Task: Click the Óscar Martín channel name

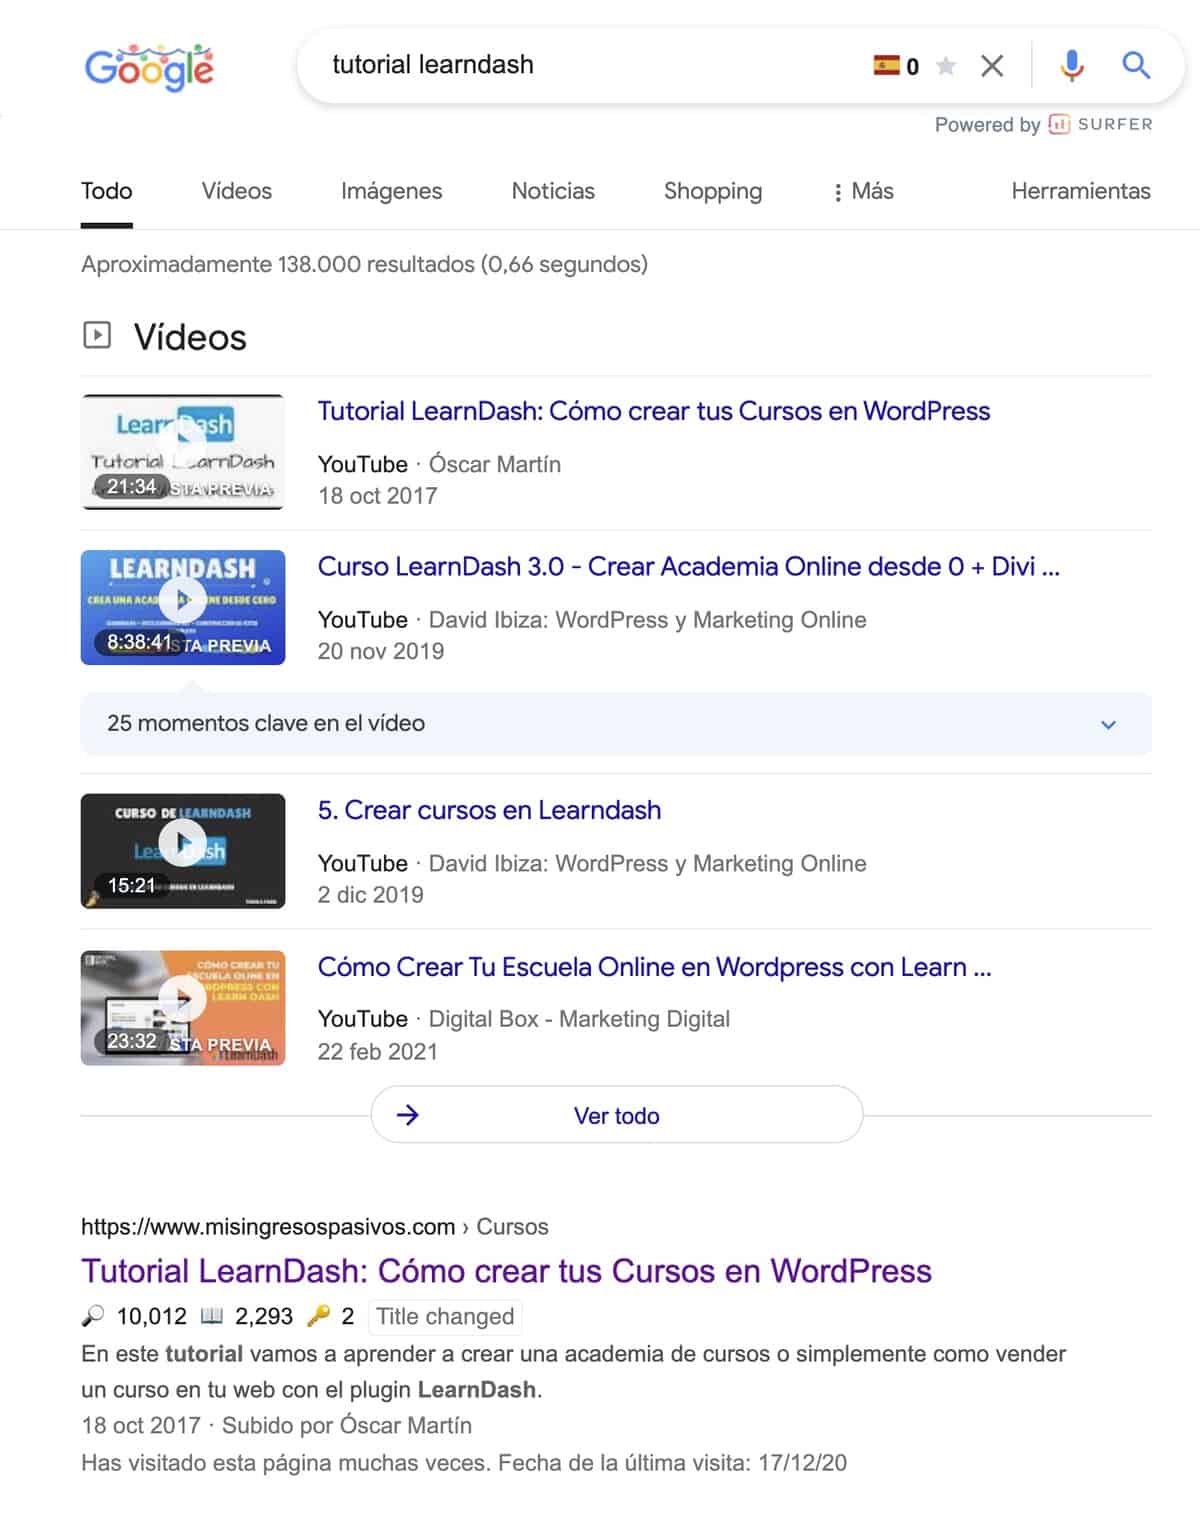Action: pyautogui.click(x=495, y=464)
